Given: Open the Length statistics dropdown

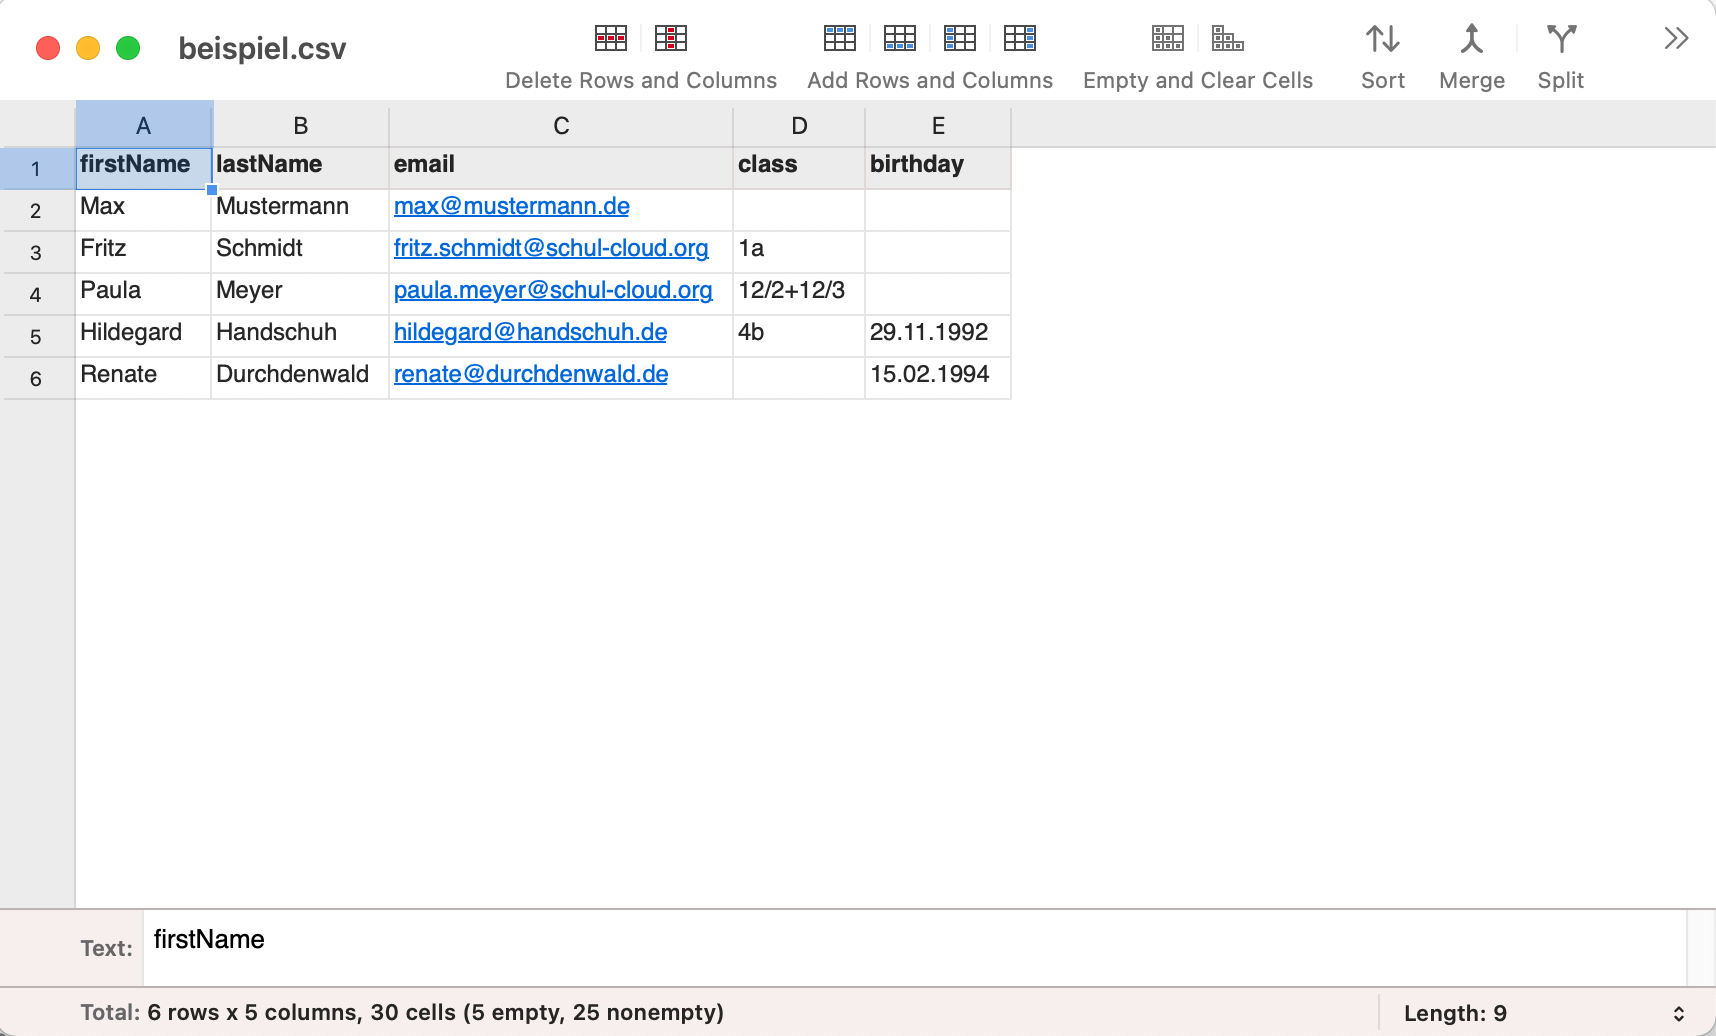Looking at the screenshot, I should point(1678,1013).
